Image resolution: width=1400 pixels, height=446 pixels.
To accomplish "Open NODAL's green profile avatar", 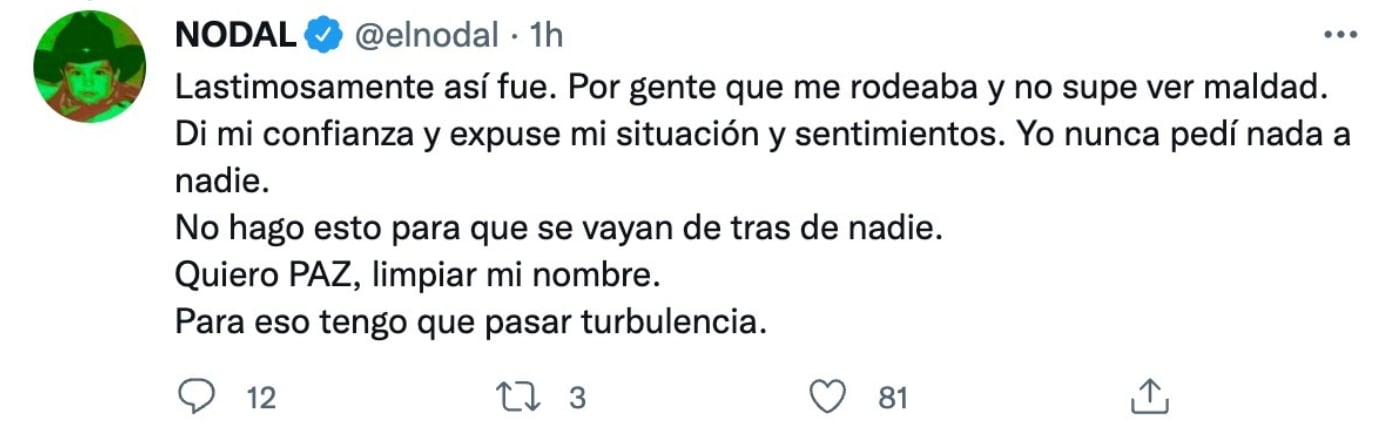I will click(x=89, y=68).
